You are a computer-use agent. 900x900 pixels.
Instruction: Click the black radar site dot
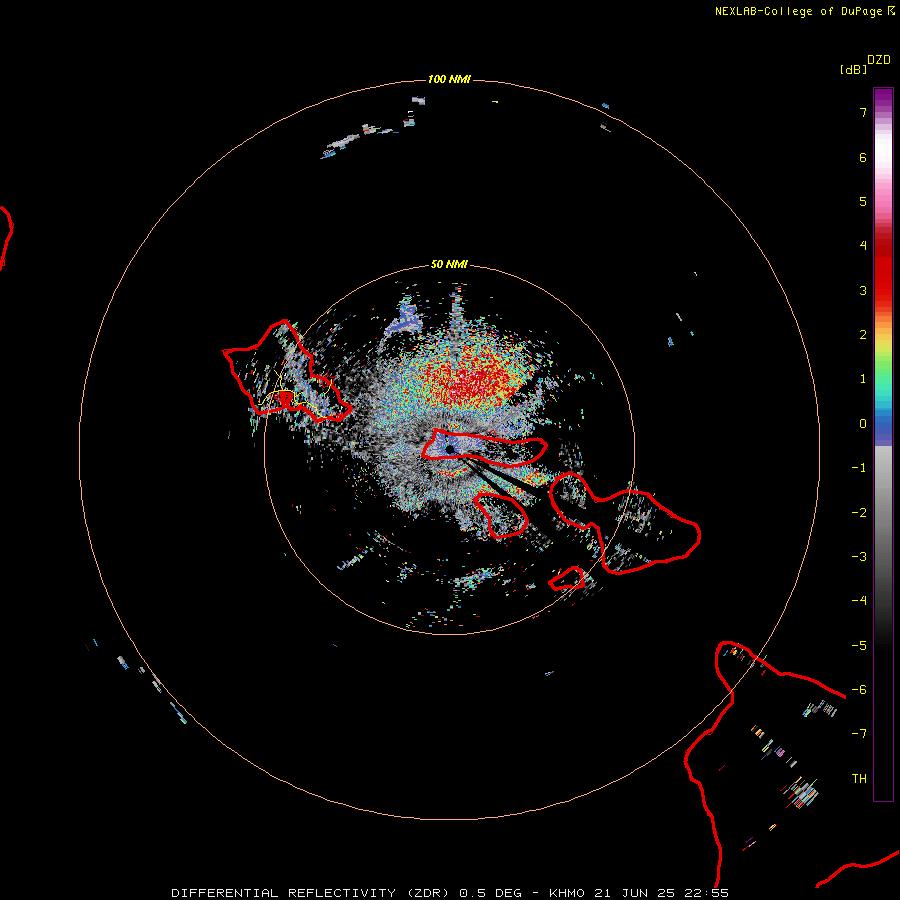click(449, 449)
